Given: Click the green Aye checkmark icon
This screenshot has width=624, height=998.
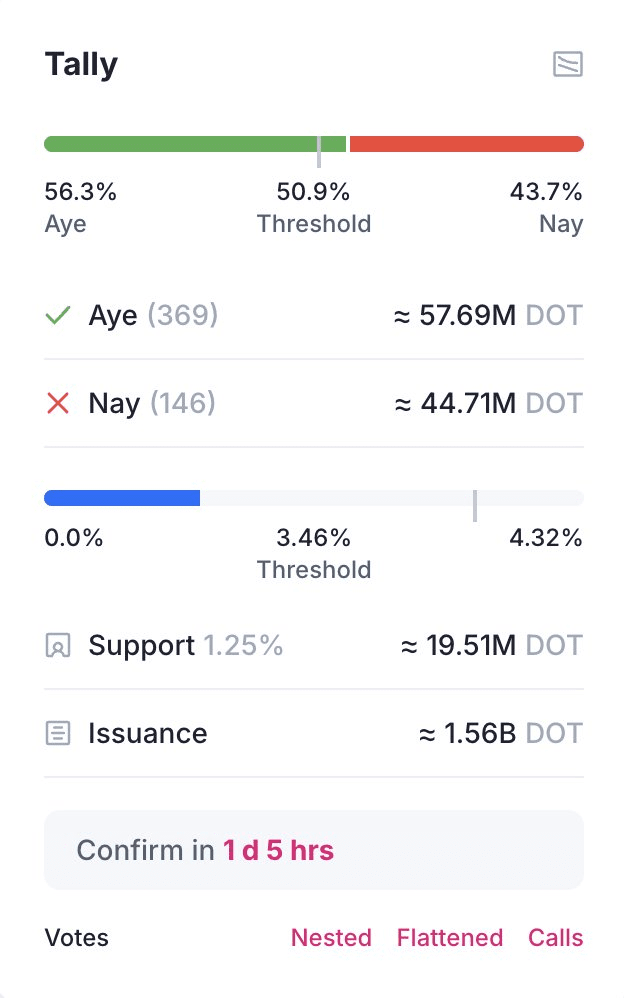Looking at the screenshot, I should (58, 315).
